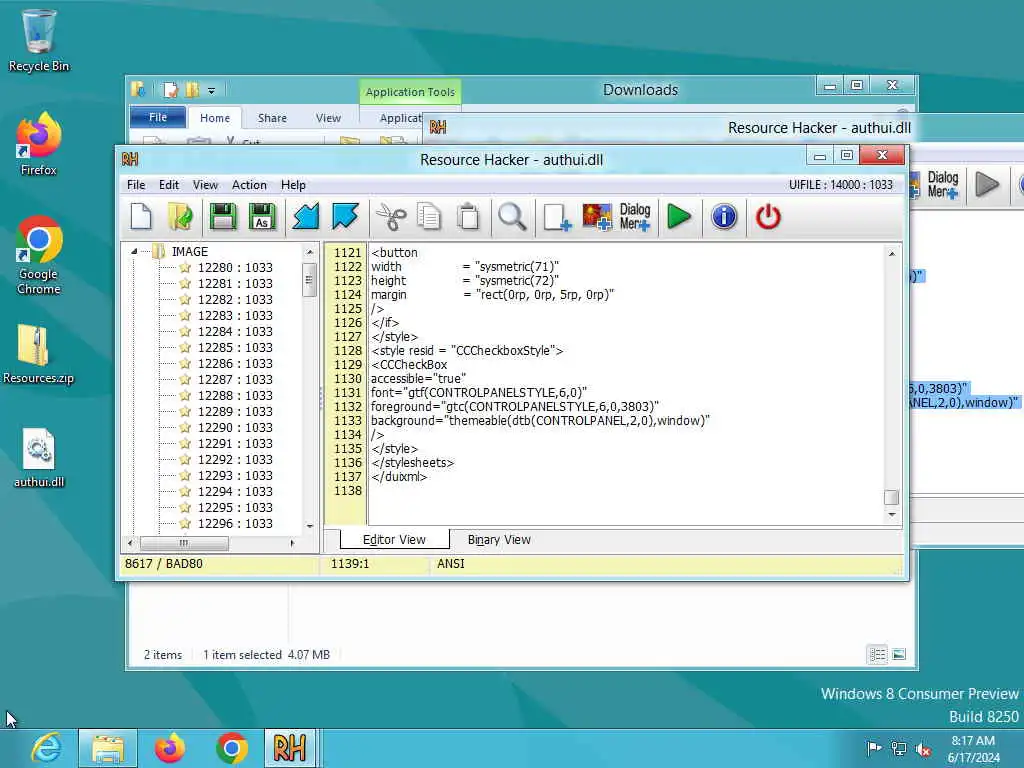Click Application Tools tab in Downloads window
This screenshot has height=768, width=1024.
pyautogui.click(x=410, y=92)
